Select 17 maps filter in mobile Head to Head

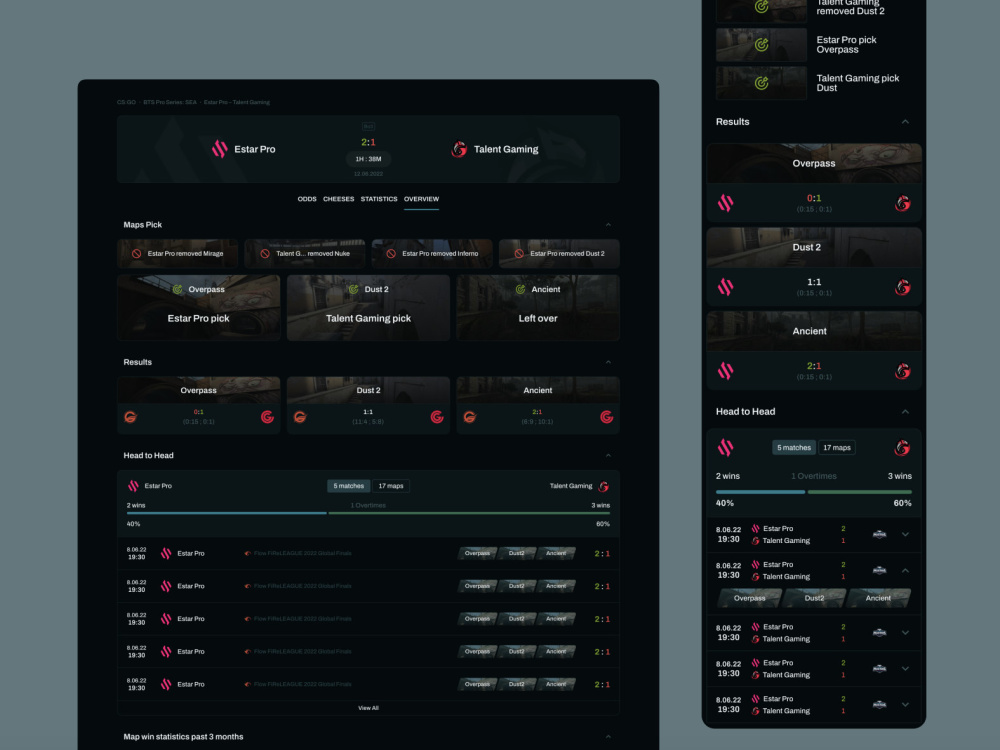(837, 448)
